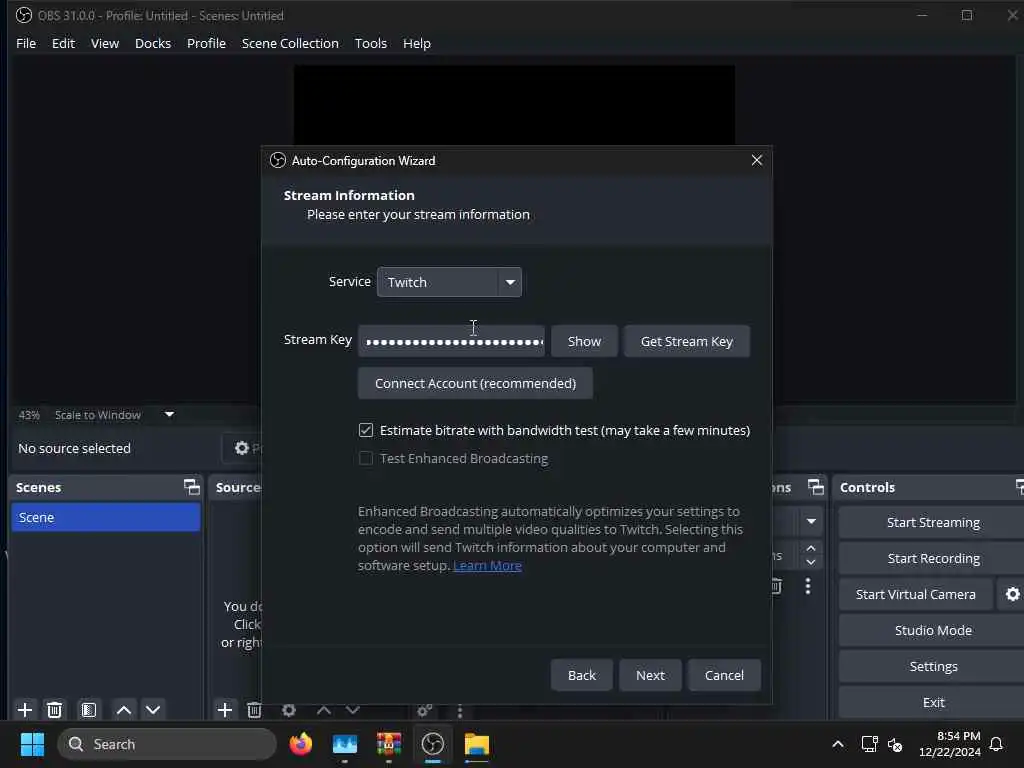Viewport: 1024px width, 768px height.
Task: Move source up arrow icon
Action: point(323,710)
